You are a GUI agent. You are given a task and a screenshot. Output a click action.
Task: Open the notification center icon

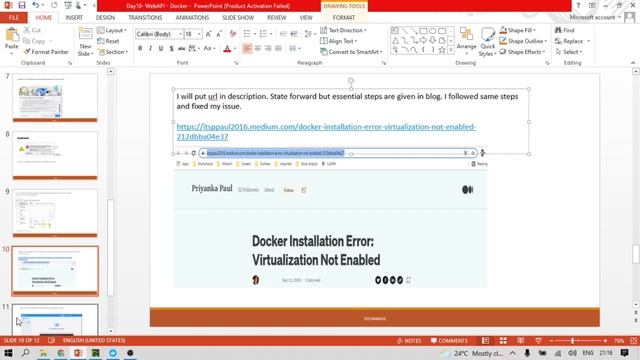(x=624, y=353)
